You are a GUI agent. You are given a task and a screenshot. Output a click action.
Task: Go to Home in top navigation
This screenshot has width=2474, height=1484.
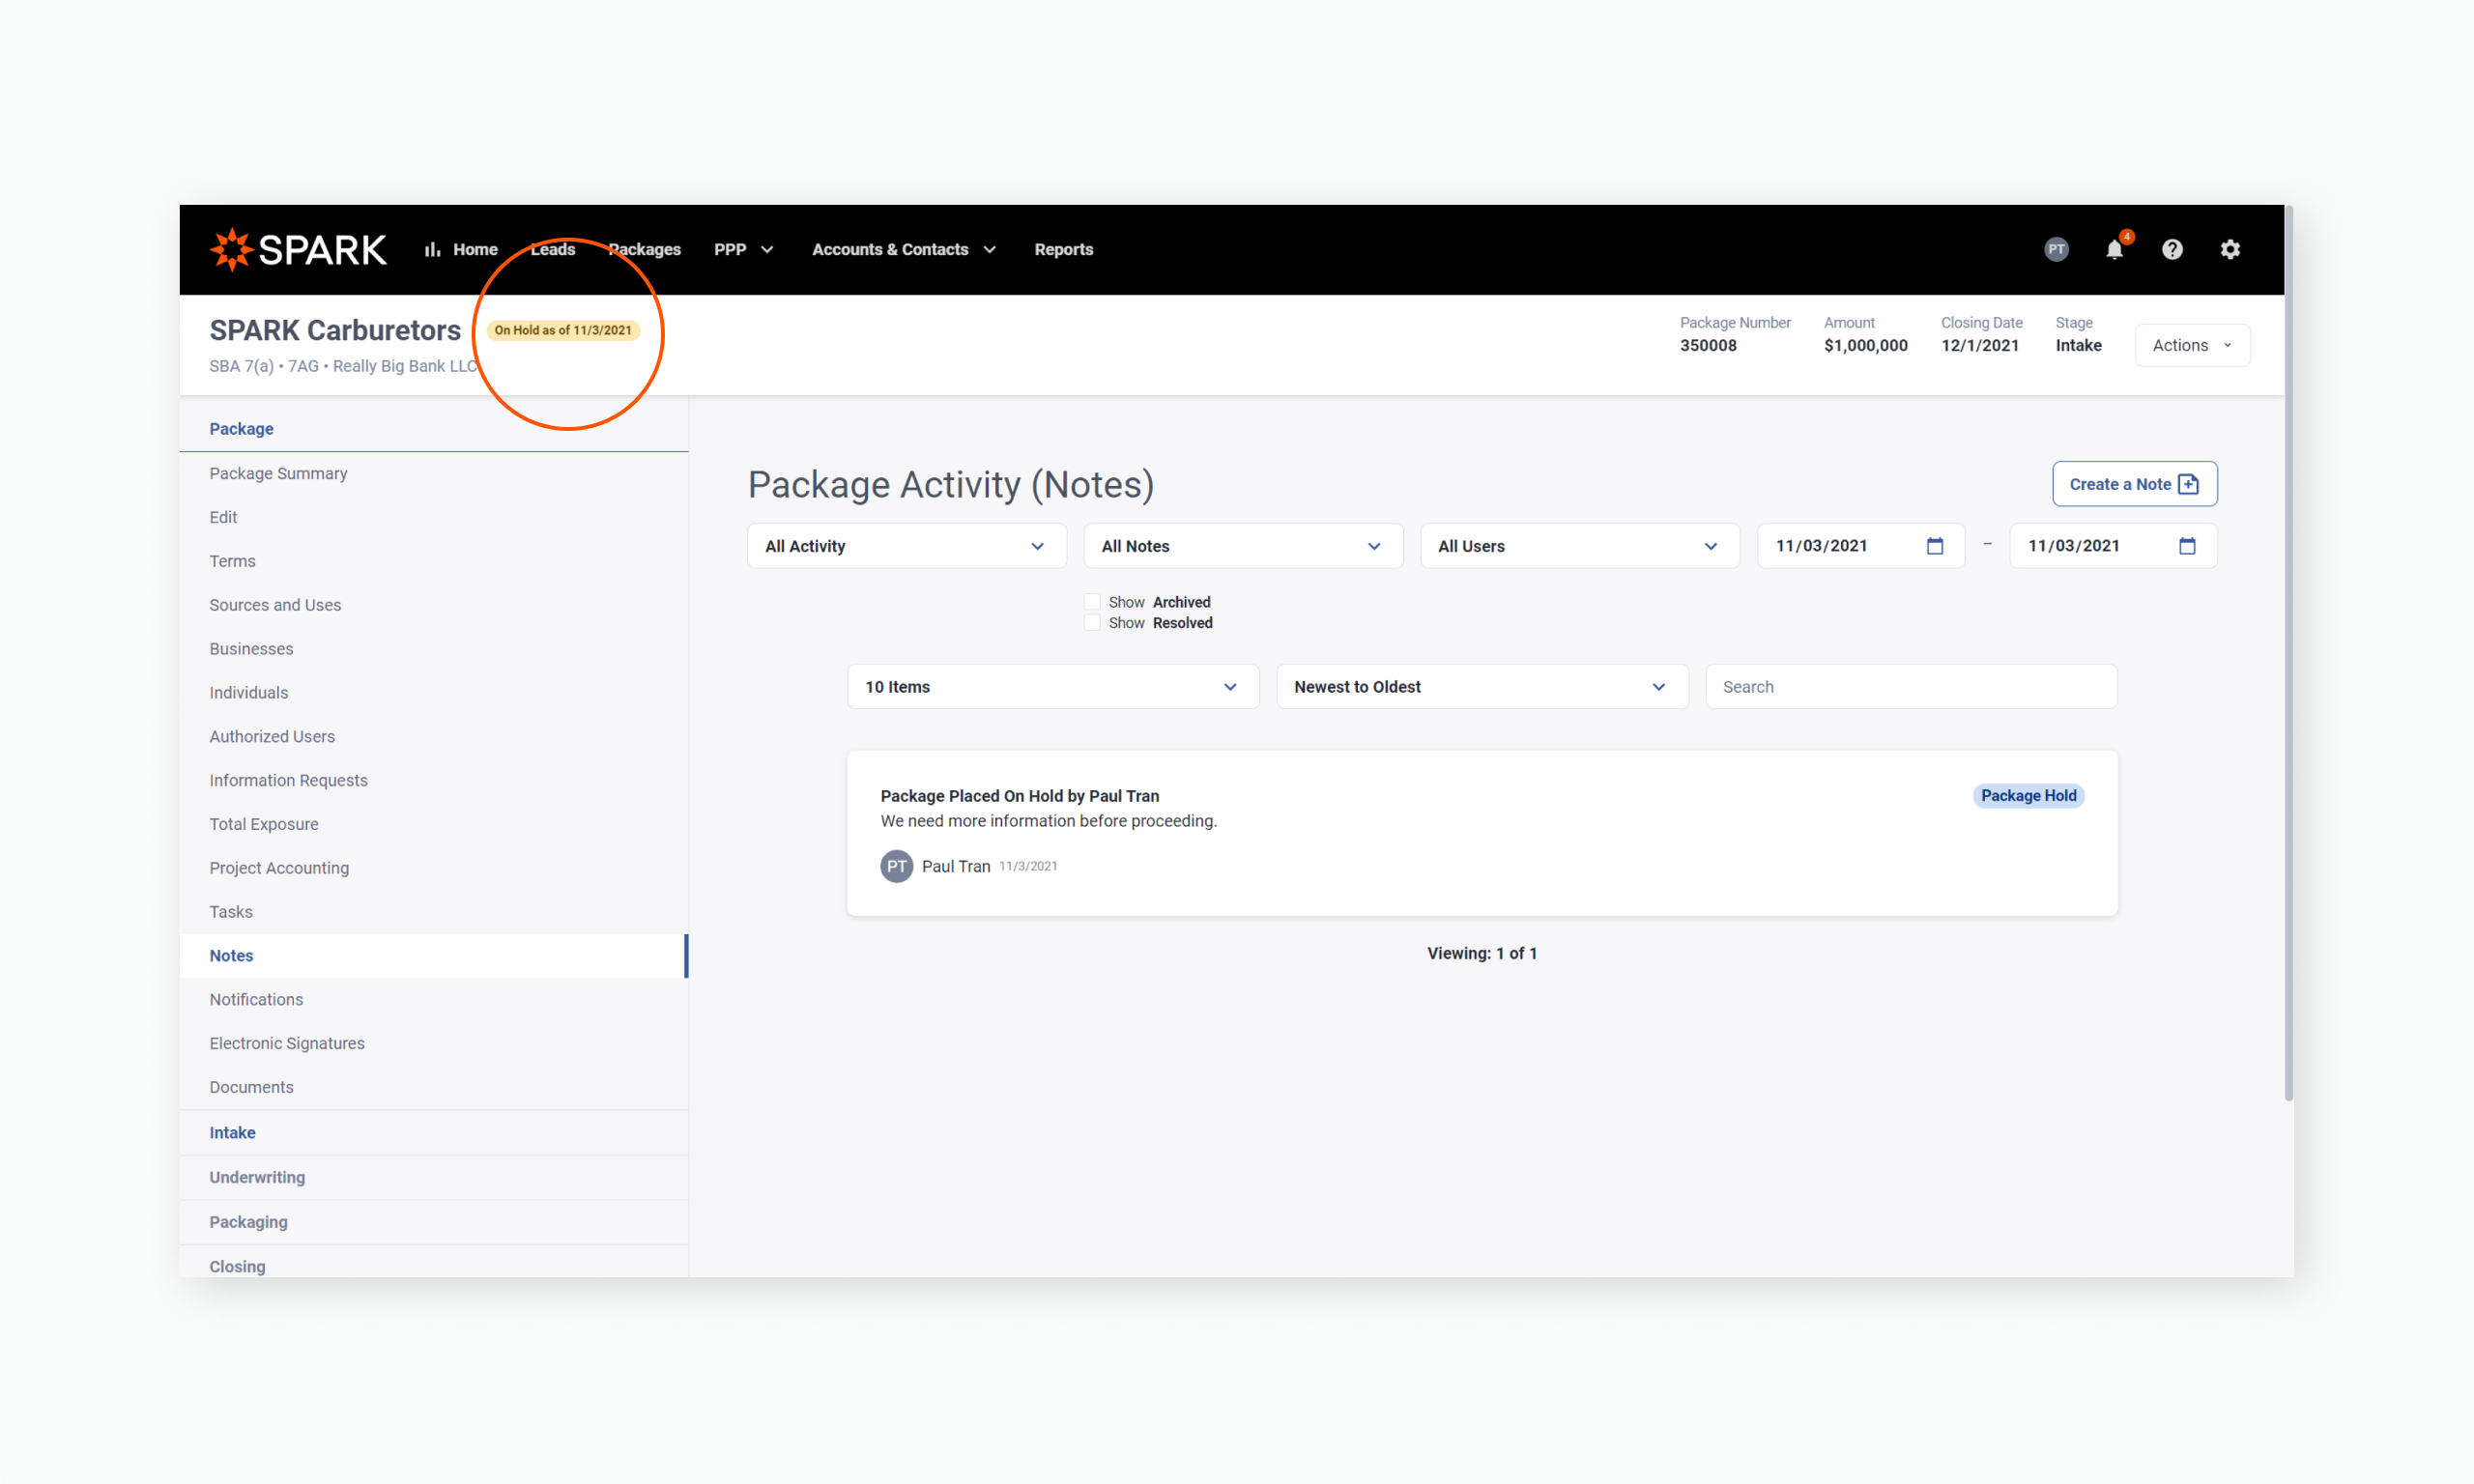pyautogui.click(x=474, y=249)
